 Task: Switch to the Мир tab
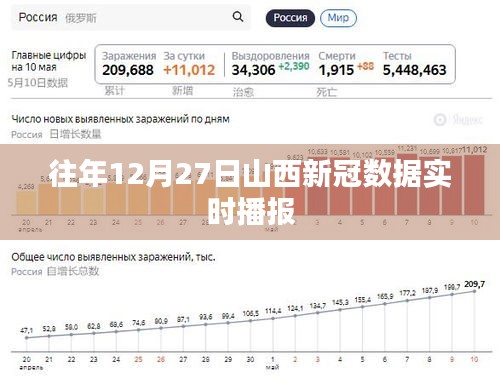tap(338, 18)
